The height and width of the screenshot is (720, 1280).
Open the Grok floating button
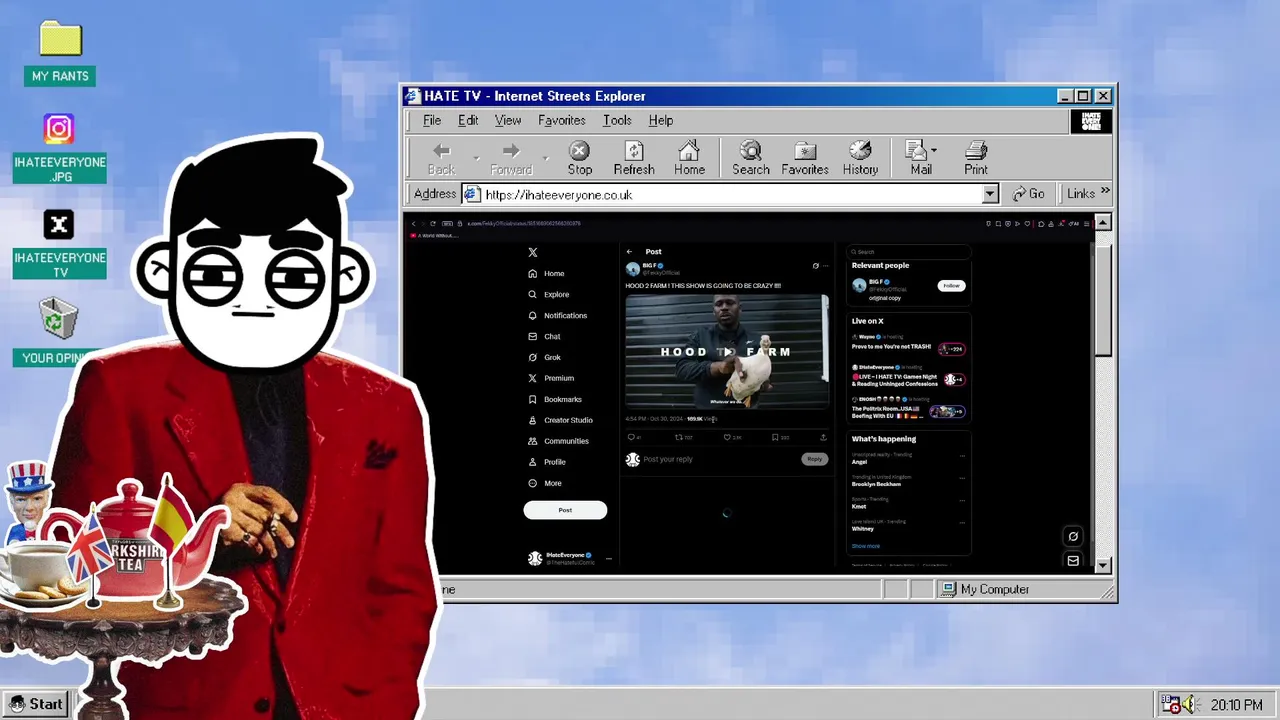pyautogui.click(x=1073, y=536)
